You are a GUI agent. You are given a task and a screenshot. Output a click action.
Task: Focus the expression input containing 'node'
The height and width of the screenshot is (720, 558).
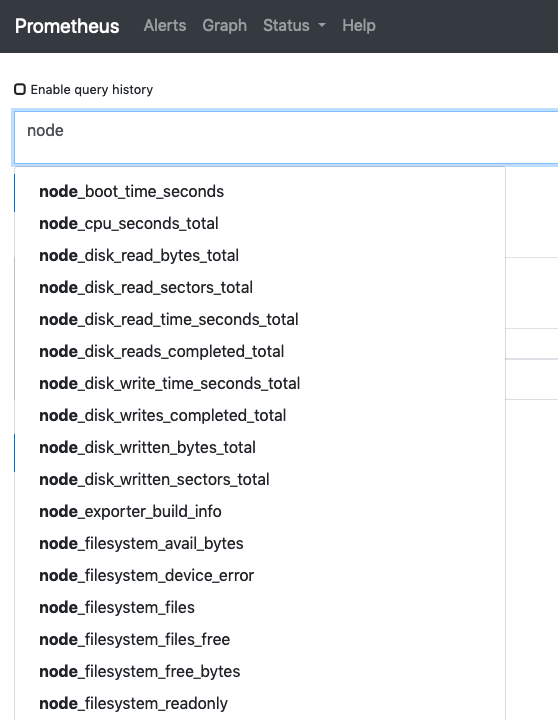286,137
